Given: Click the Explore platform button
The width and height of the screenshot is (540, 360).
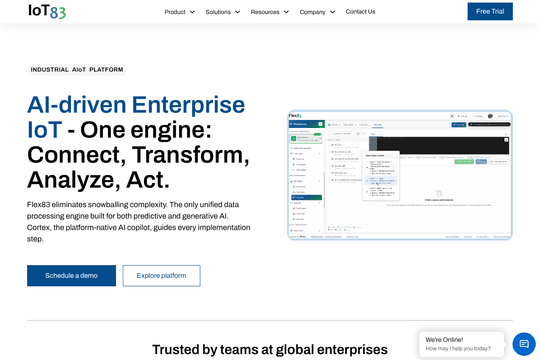Looking at the screenshot, I should (x=162, y=276).
